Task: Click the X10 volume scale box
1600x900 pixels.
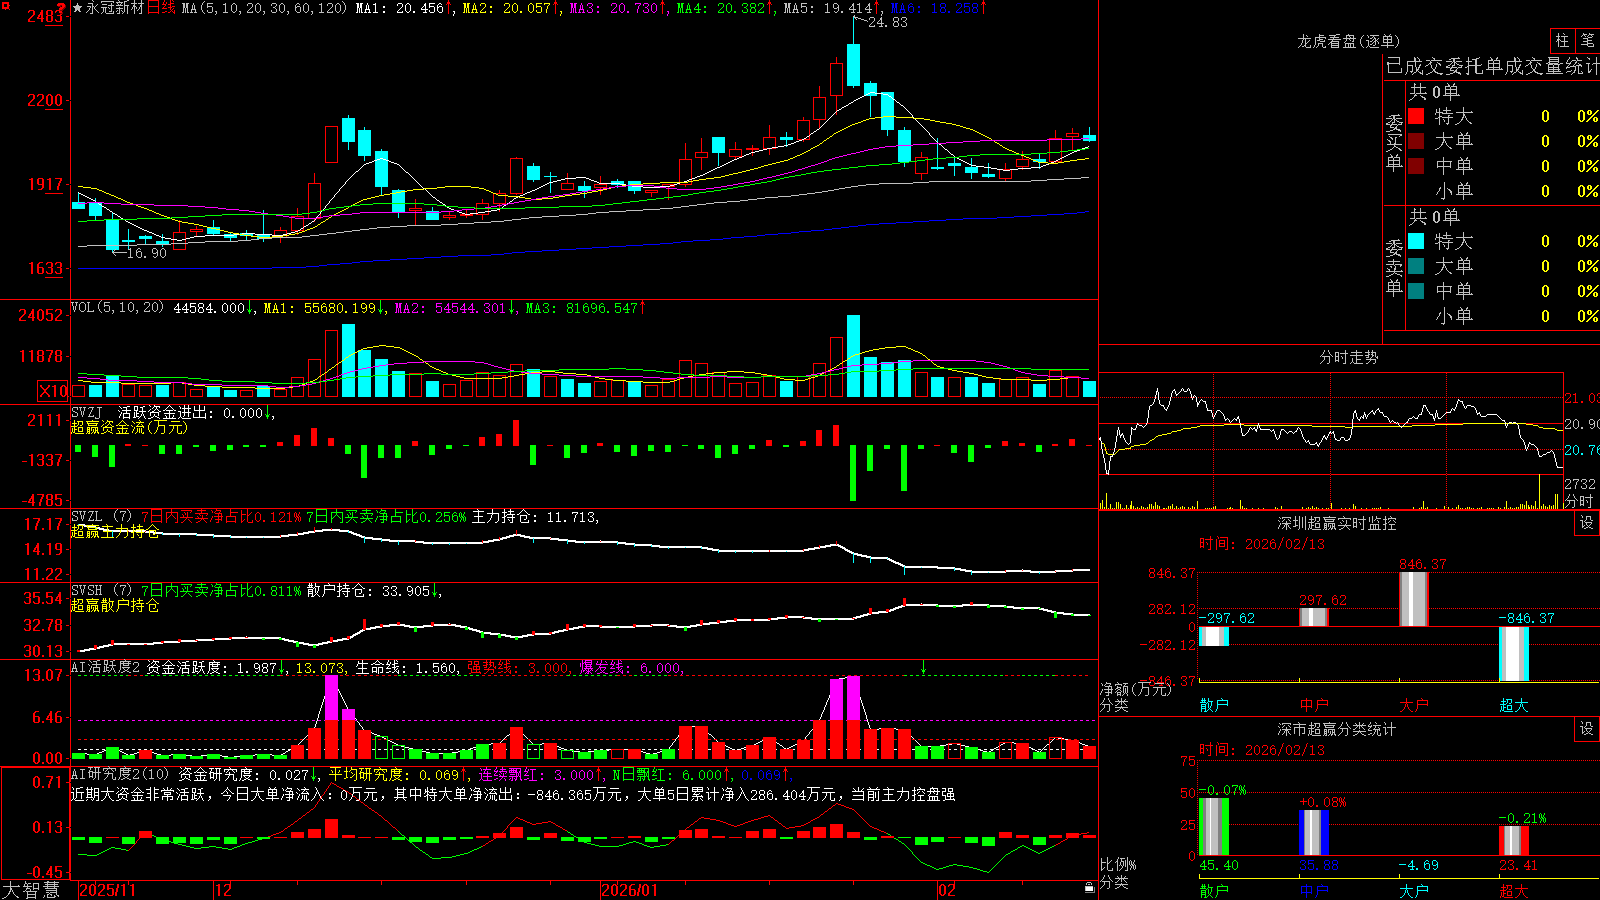Action: [x=53, y=391]
